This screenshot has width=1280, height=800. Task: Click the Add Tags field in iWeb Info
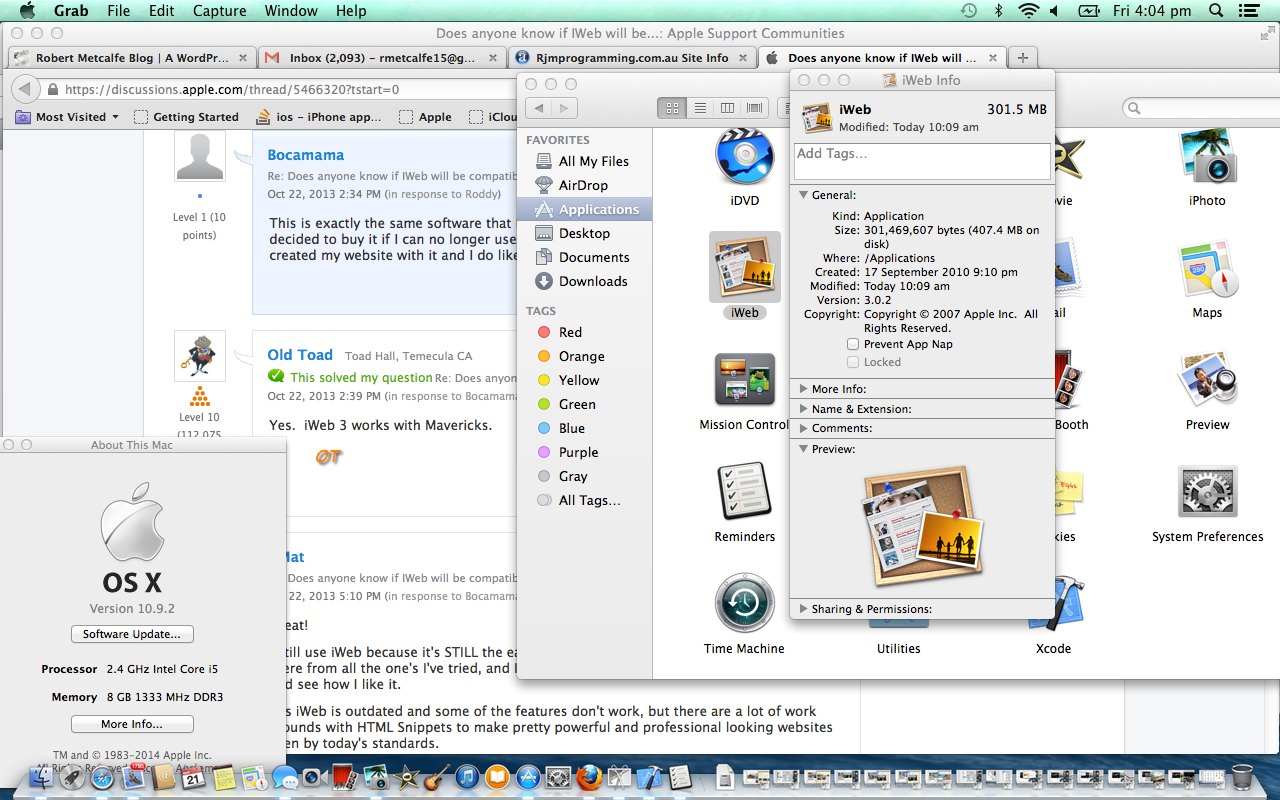pos(922,161)
